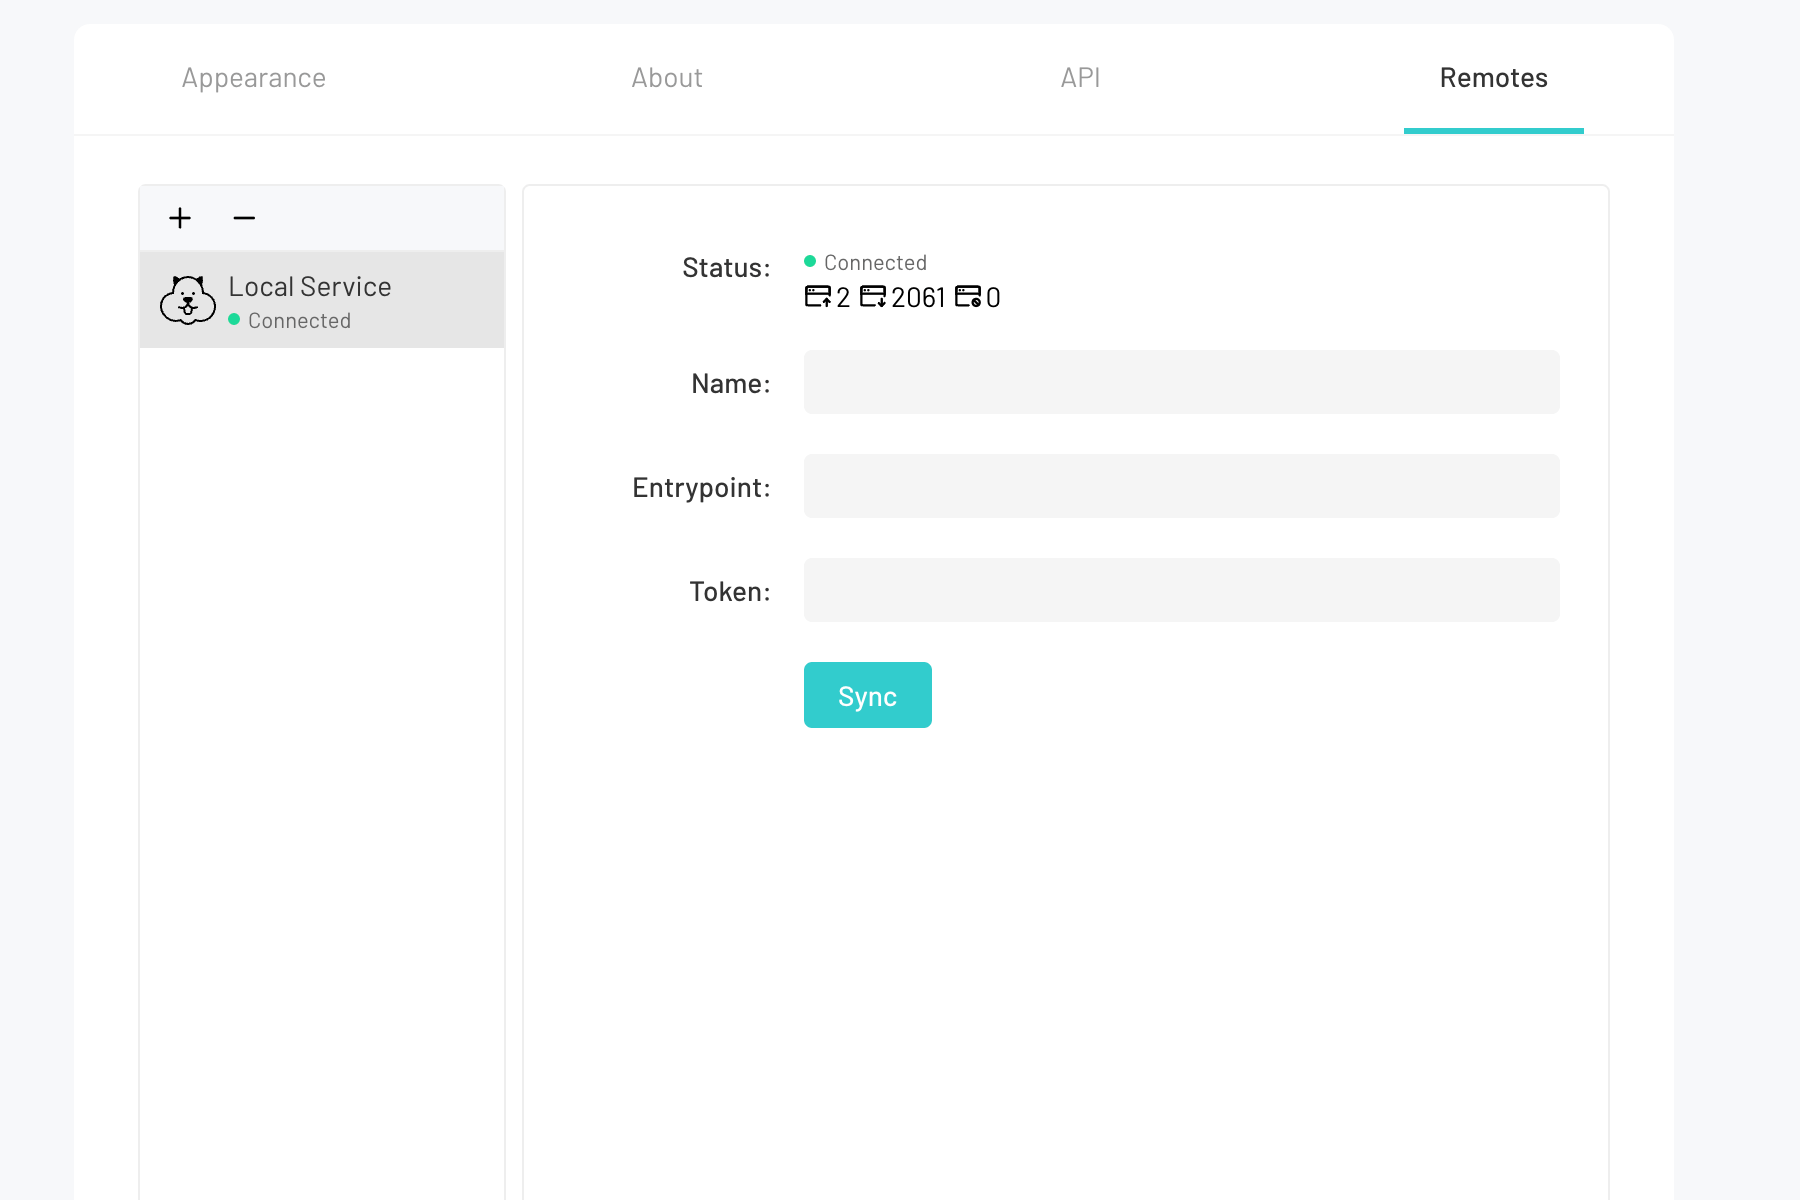The image size is (1800, 1200).
Task: Click green status dot in Status row
Action: pyautogui.click(x=810, y=262)
